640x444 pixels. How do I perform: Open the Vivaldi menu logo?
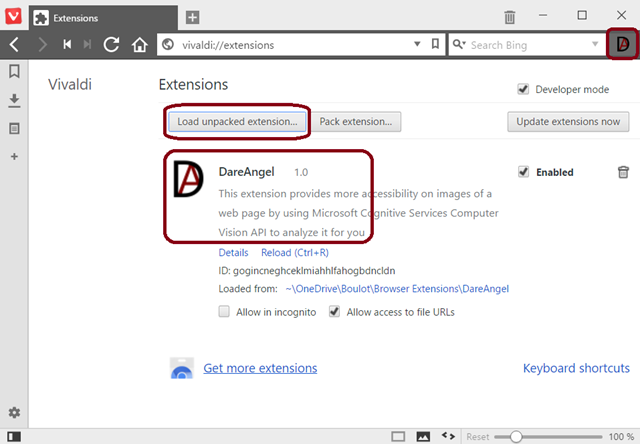(13, 17)
